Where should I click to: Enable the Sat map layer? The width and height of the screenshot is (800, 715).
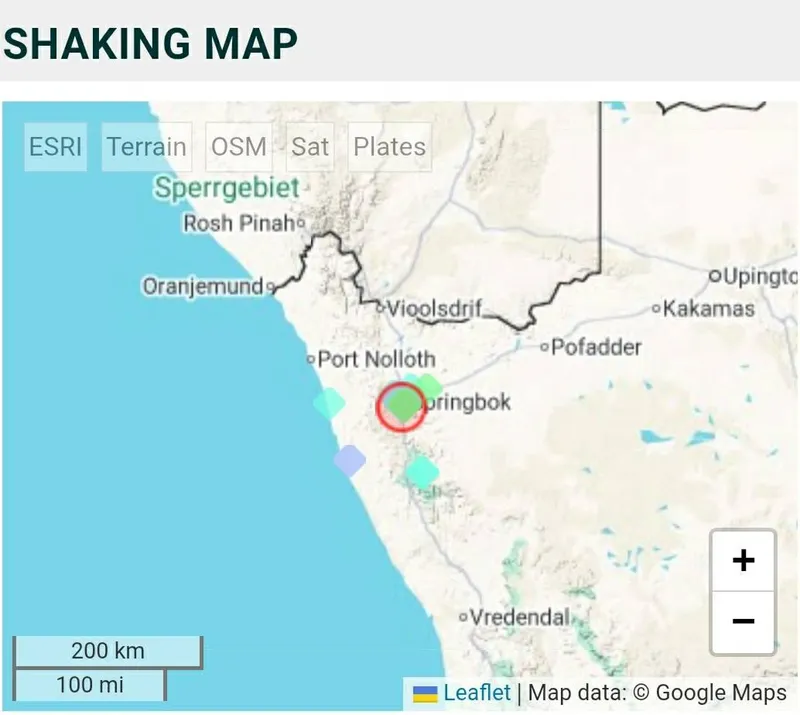(x=309, y=147)
